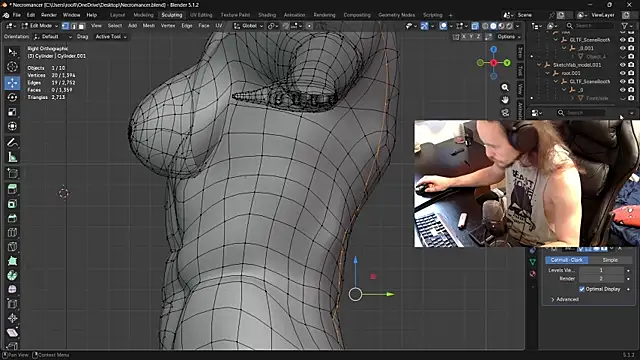Select the Edge Slide tool
Screen dimensions: 640x360
tap(12, 304)
